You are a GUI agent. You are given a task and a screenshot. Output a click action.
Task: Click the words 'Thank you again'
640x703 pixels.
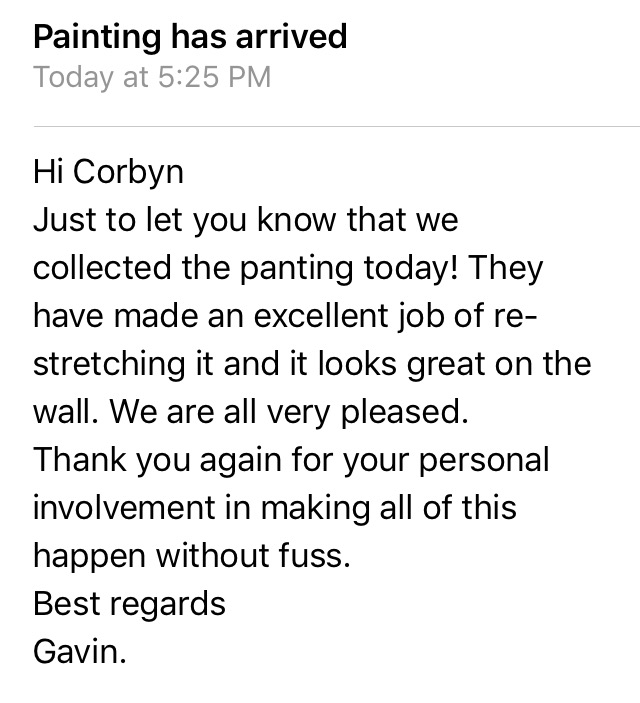click(157, 460)
